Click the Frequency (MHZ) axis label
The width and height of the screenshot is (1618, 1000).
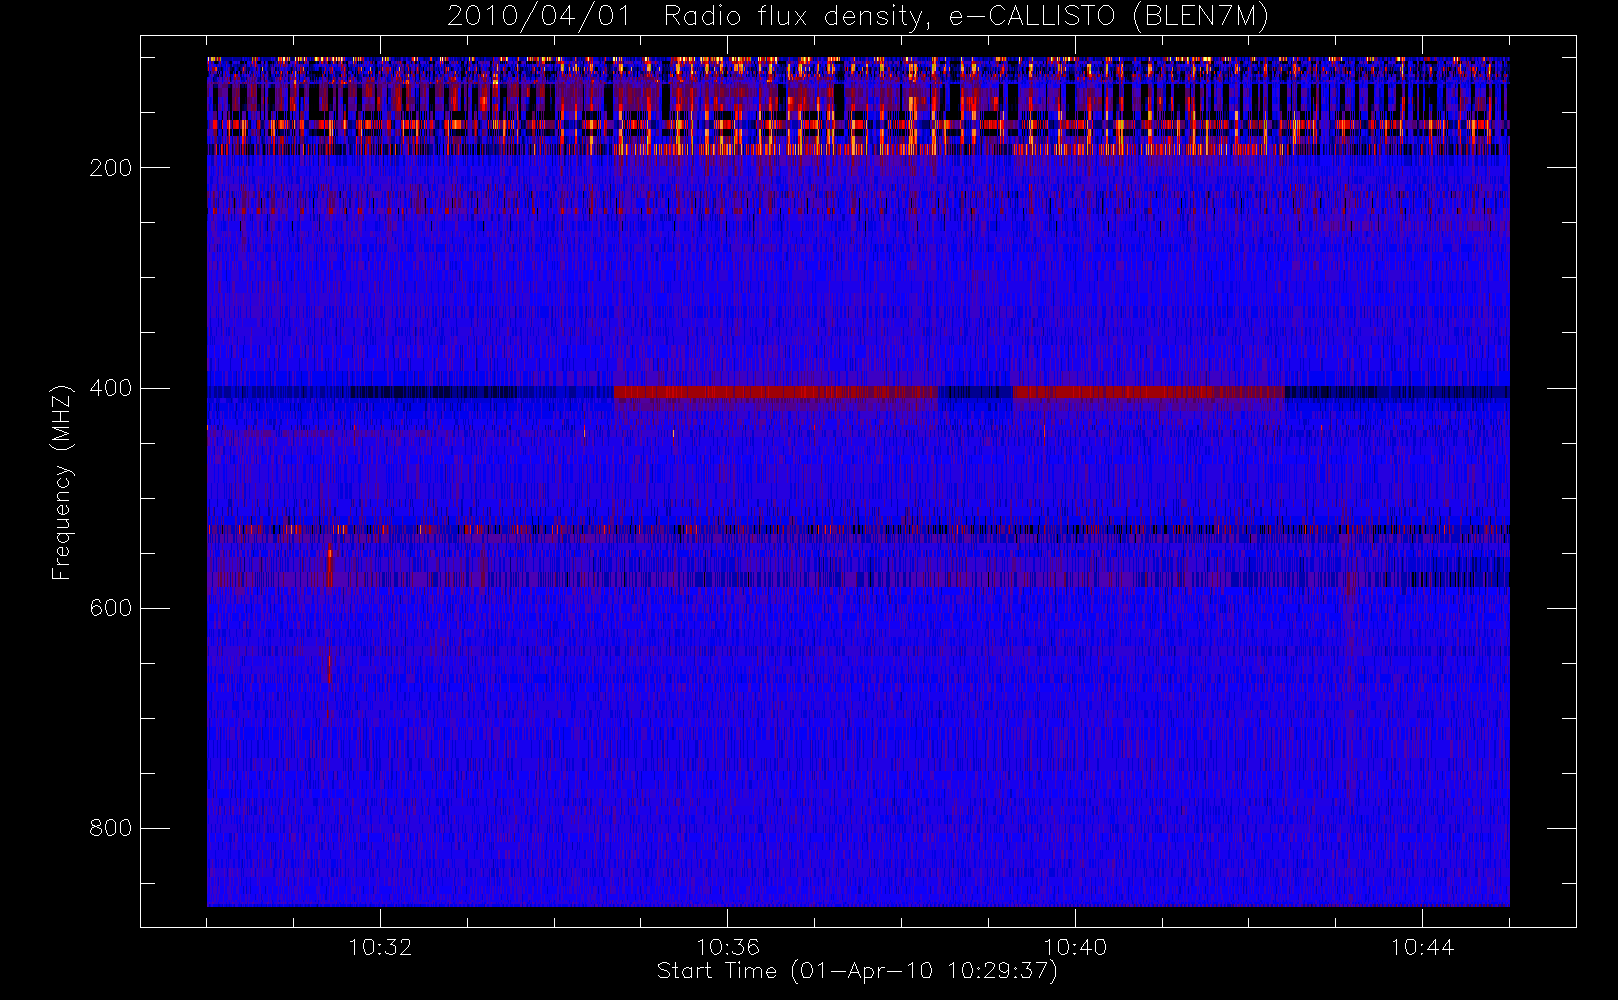pos(62,482)
